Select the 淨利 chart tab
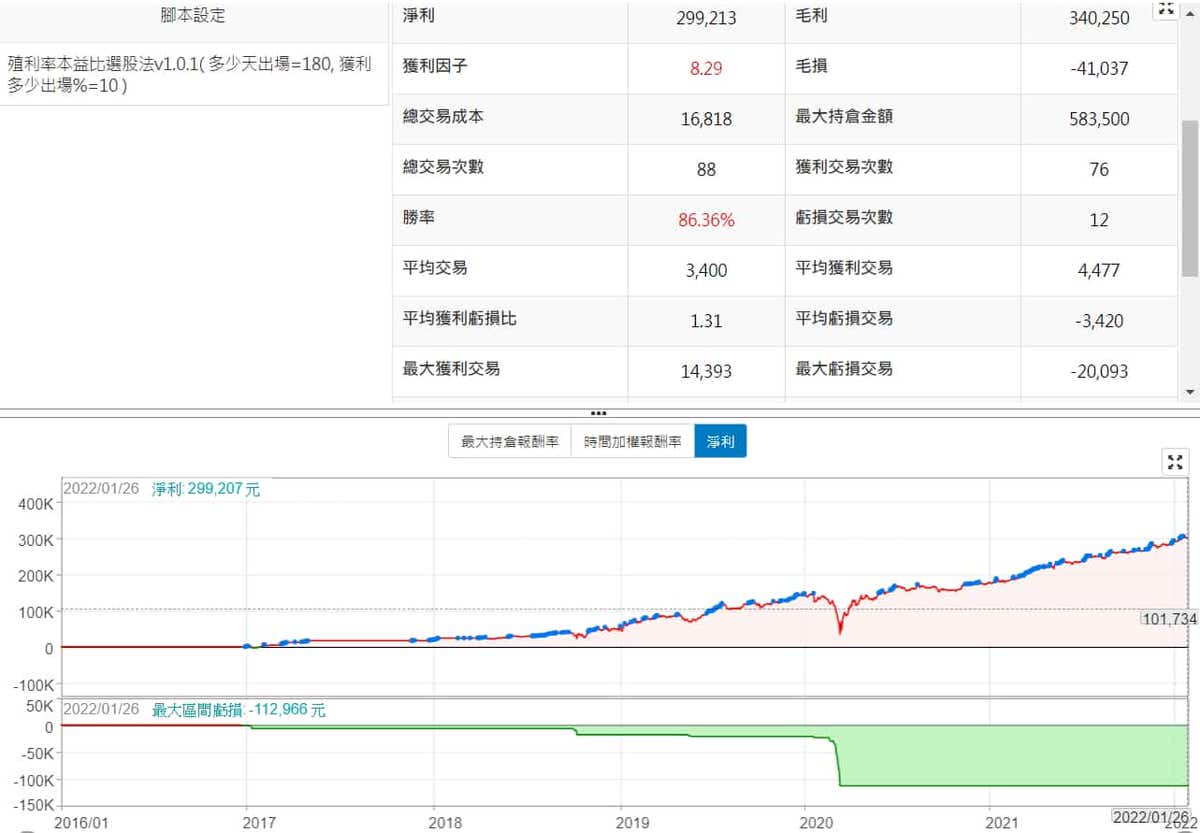Image resolution: width=1200 pixels, height=833 pixels. pyautogui.click(x=720, y=441)
